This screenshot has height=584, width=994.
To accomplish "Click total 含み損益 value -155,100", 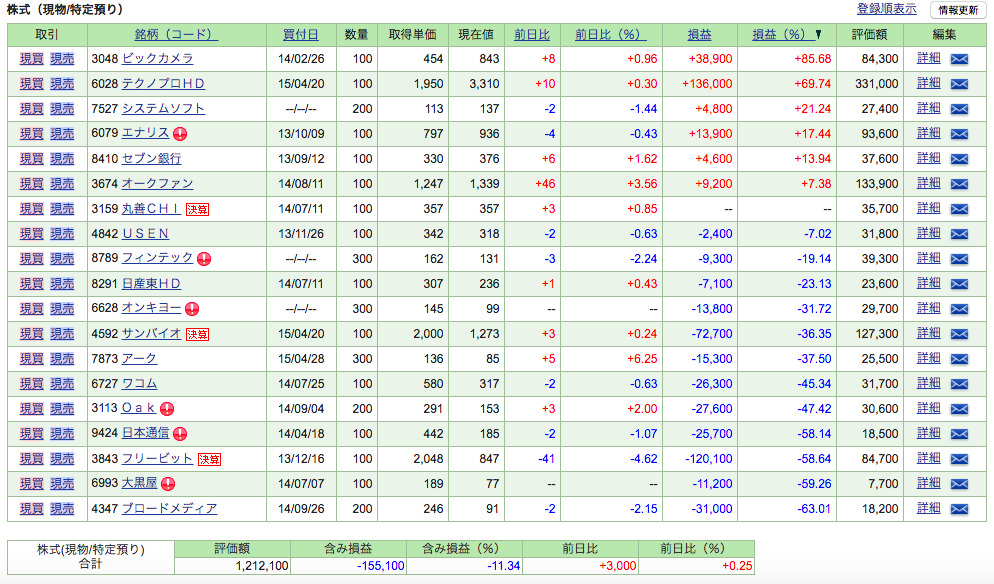I will (x=380, y=566).
